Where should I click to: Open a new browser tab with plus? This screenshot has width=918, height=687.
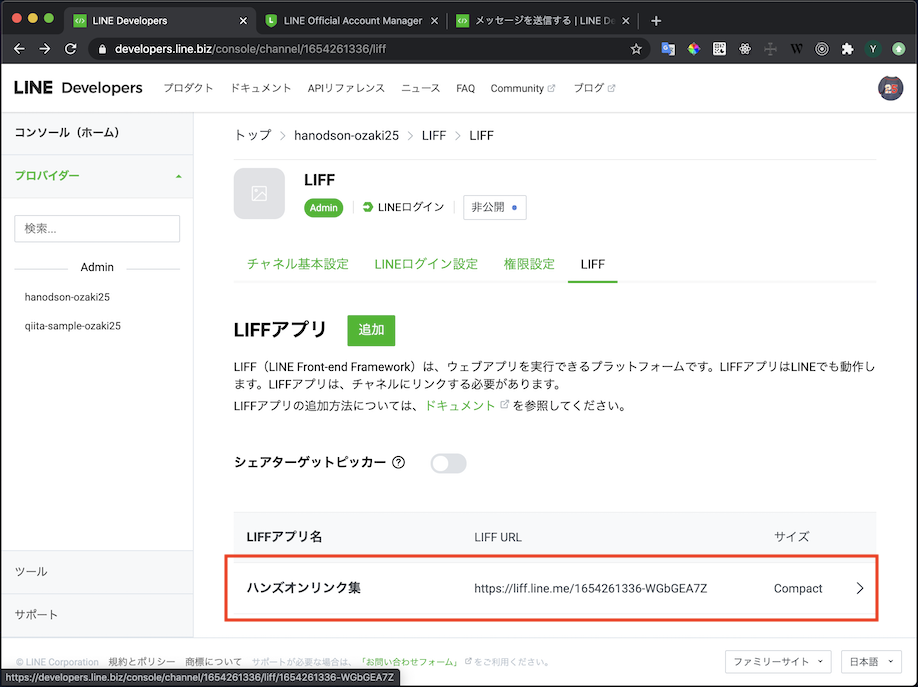[656, 21]
